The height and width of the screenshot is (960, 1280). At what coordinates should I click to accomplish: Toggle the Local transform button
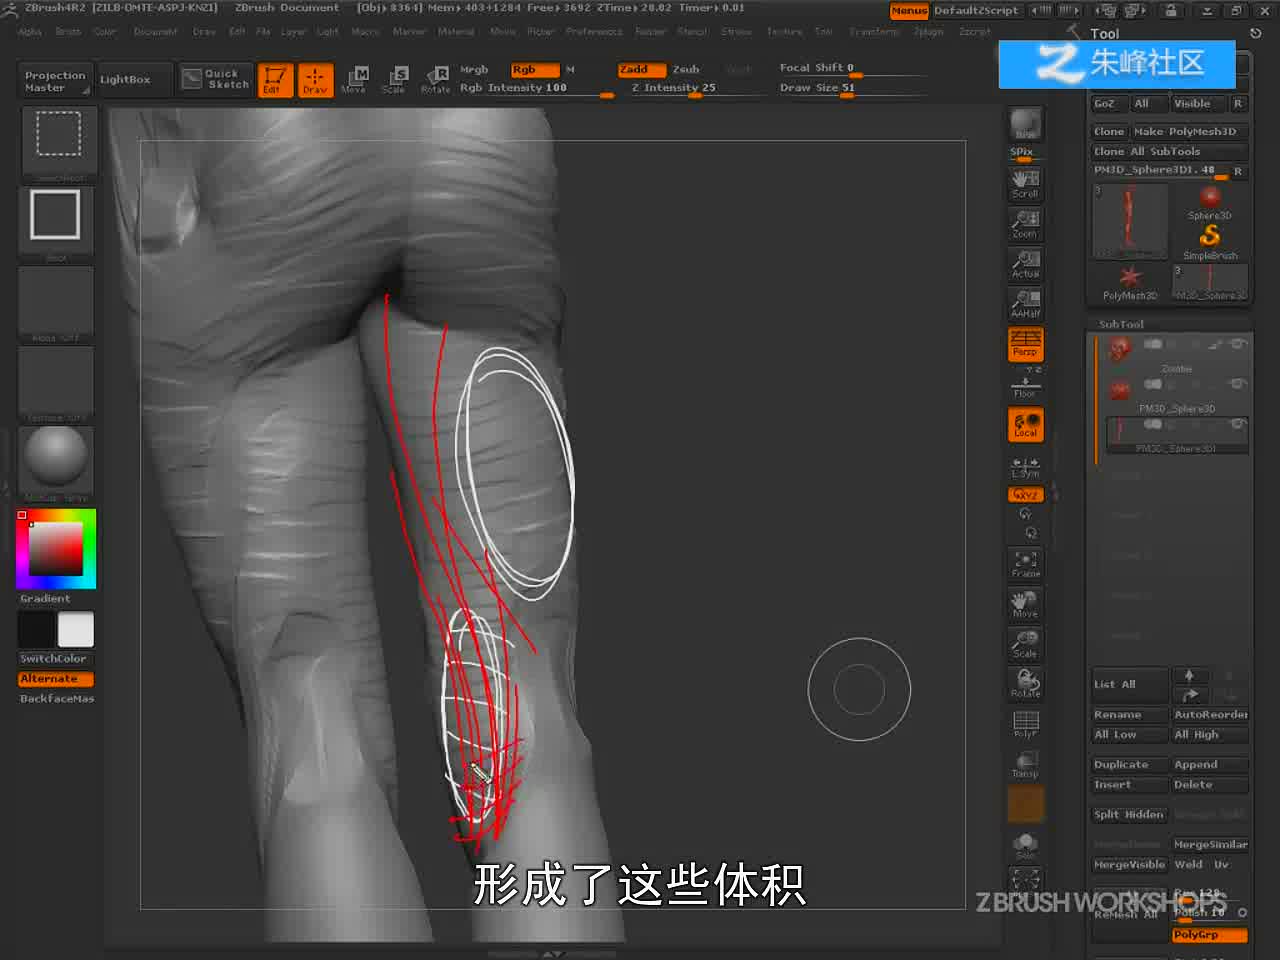click(1025, 425)
